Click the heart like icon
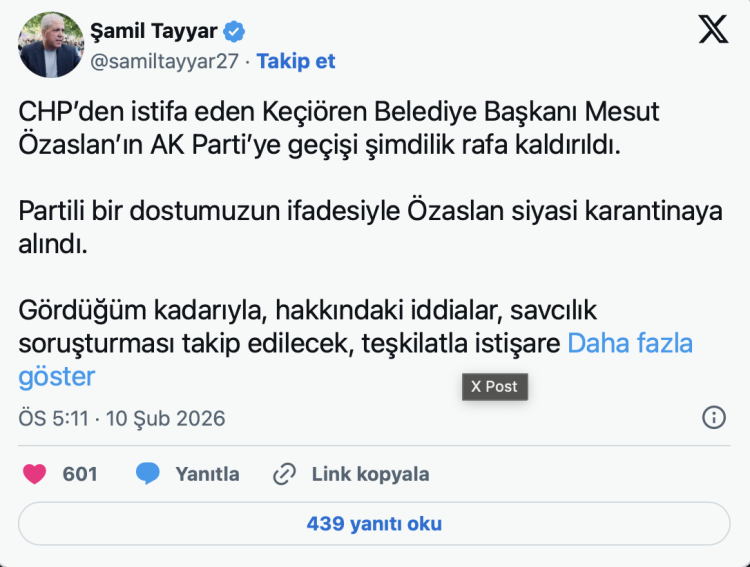750x567 pixels. [x=35, y=473]
